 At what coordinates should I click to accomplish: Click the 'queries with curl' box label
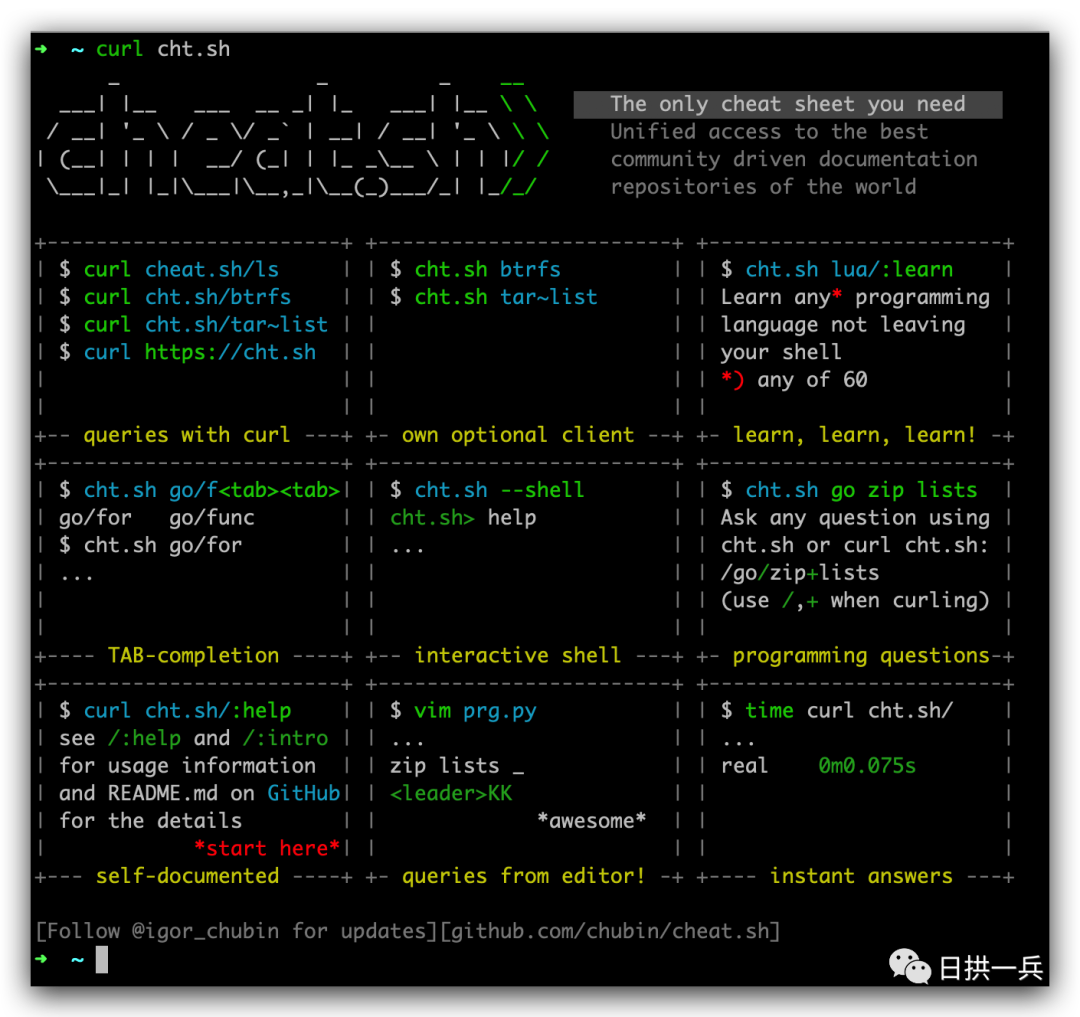(187, 435)
